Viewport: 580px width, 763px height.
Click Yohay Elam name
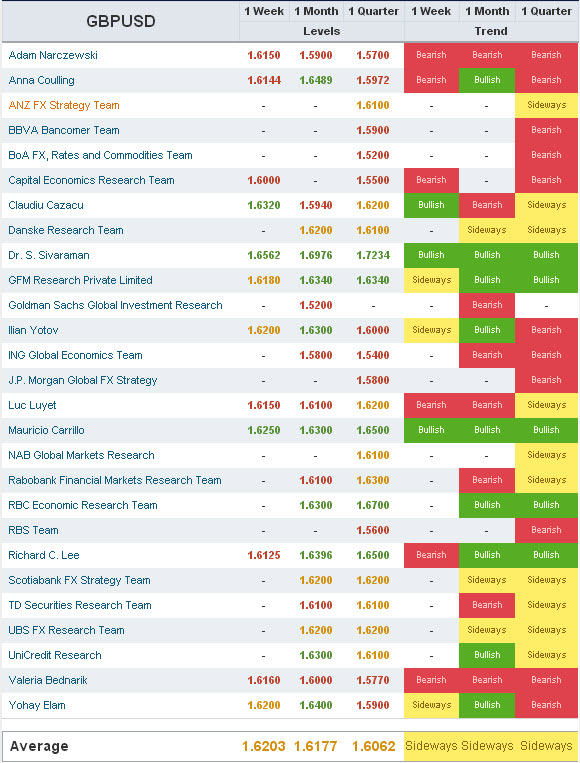click(x=37, y=705)
